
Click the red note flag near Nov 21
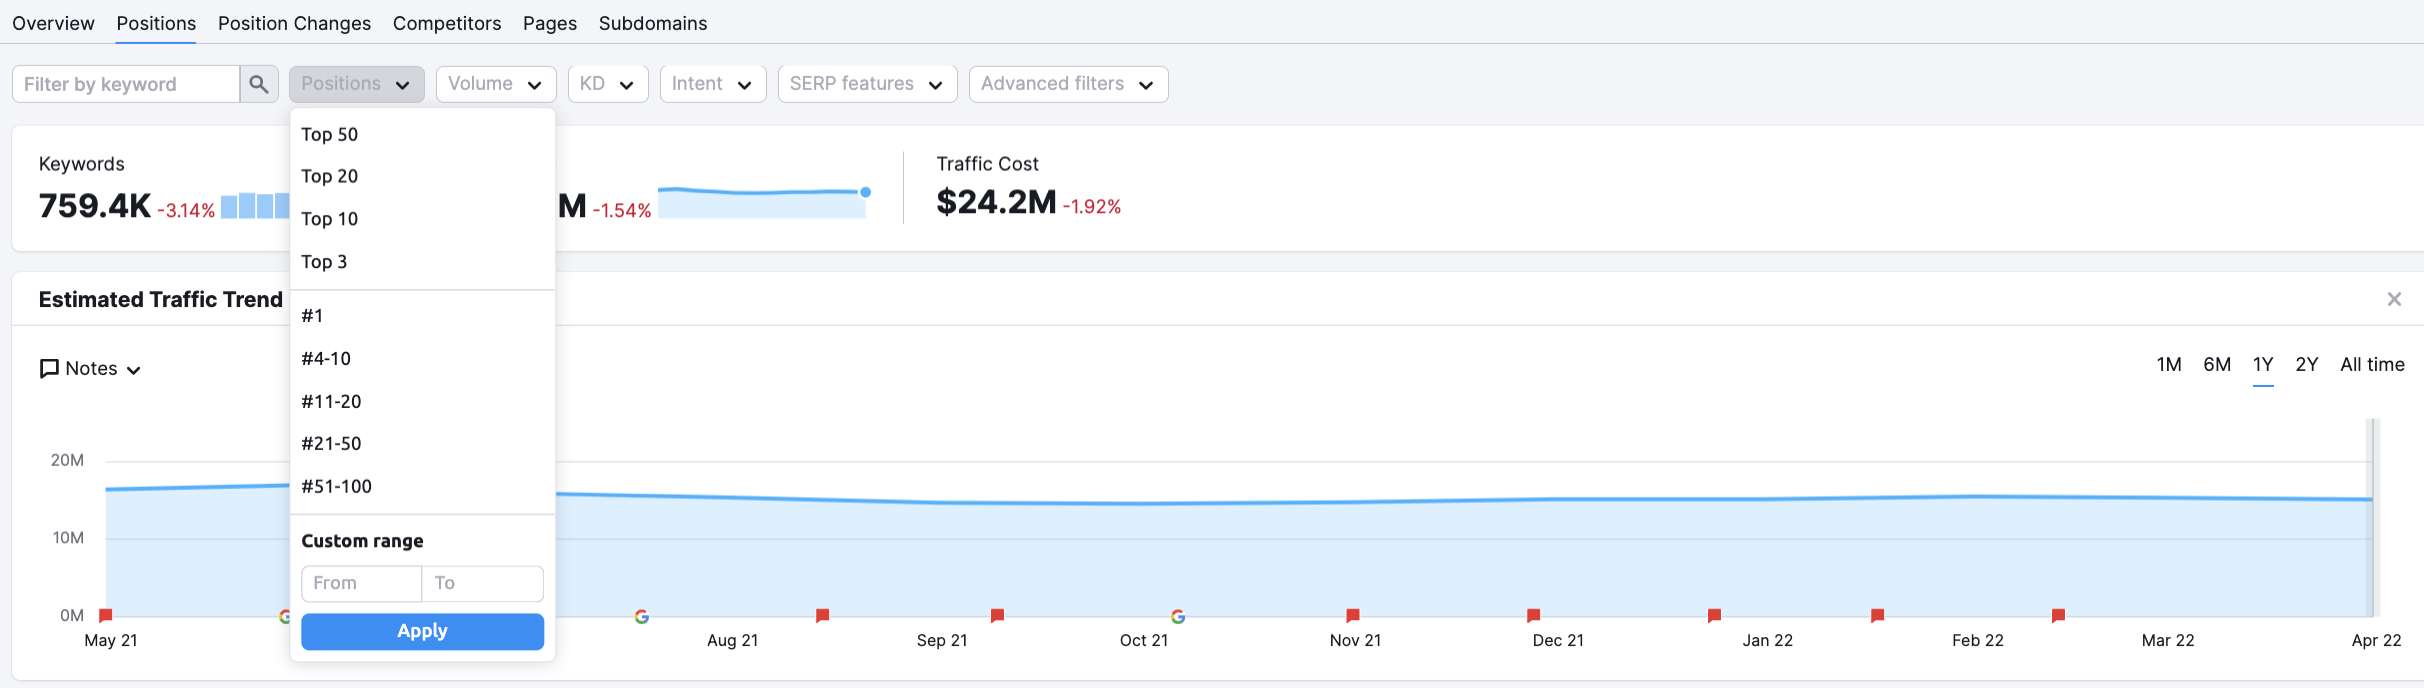click(1353, 615)
